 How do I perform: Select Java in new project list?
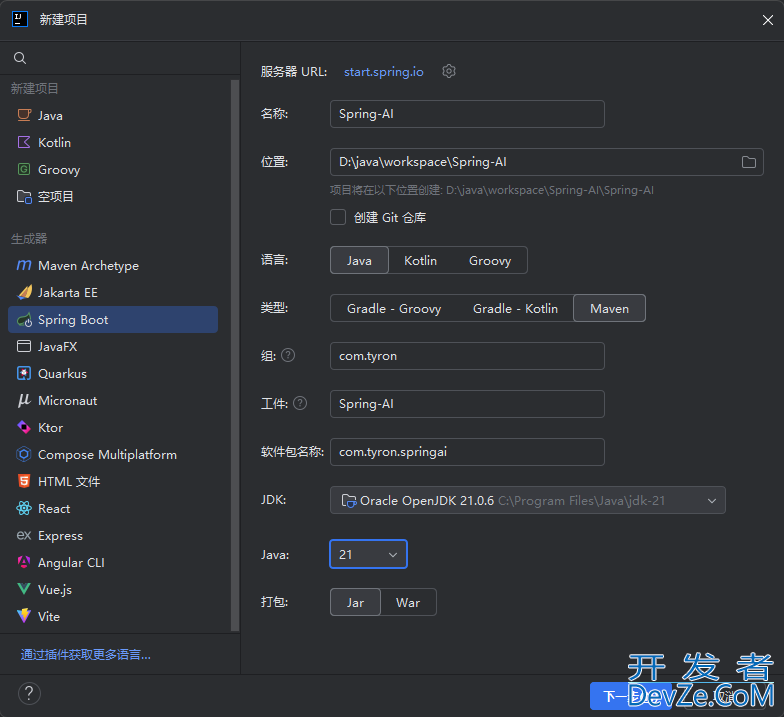click(113, 116)
